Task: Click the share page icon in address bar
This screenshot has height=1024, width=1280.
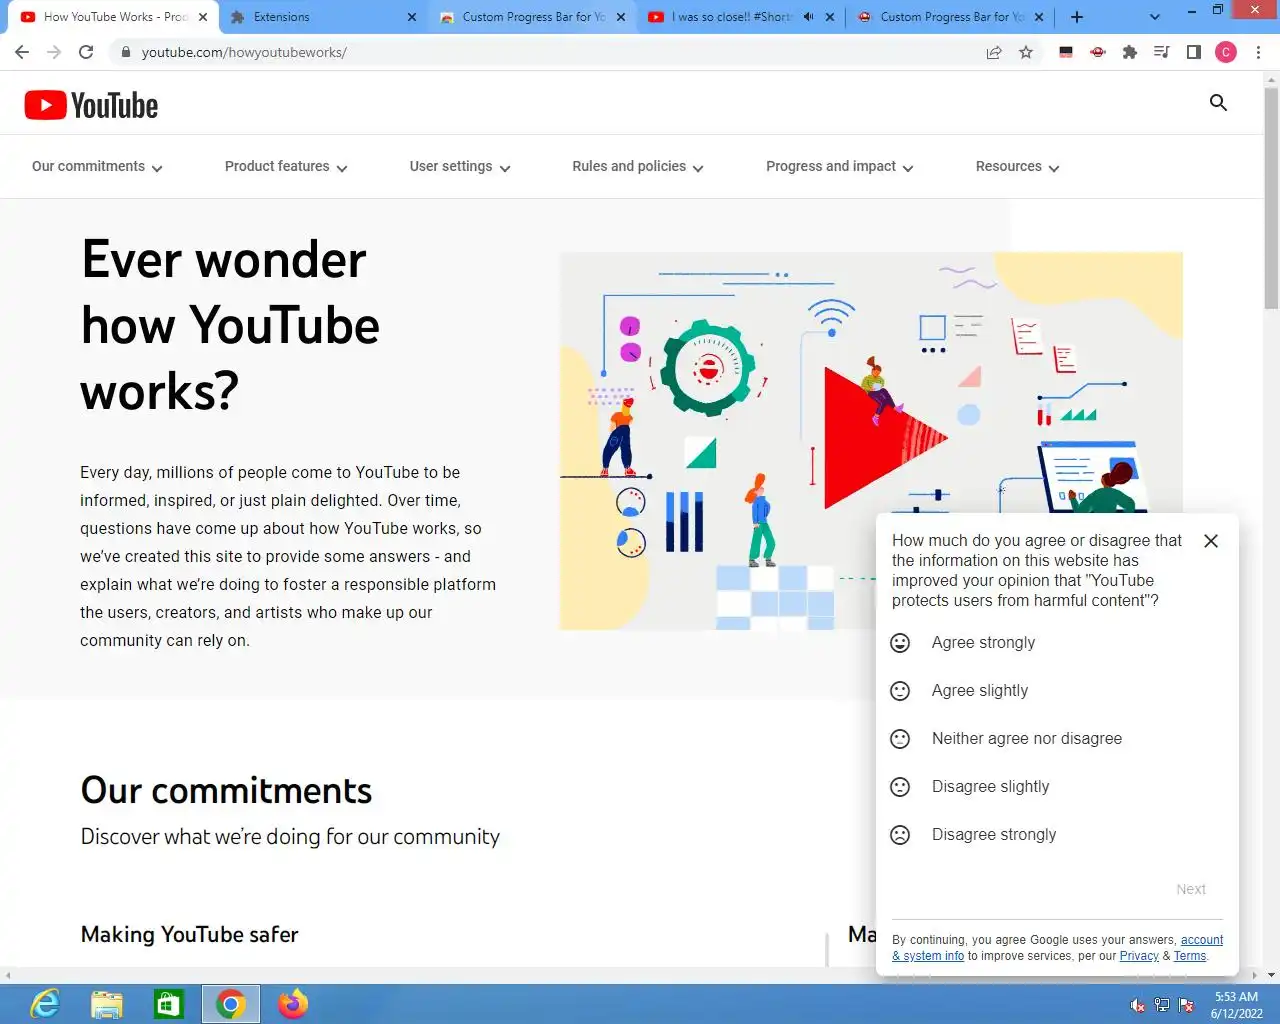Action: 994,52
